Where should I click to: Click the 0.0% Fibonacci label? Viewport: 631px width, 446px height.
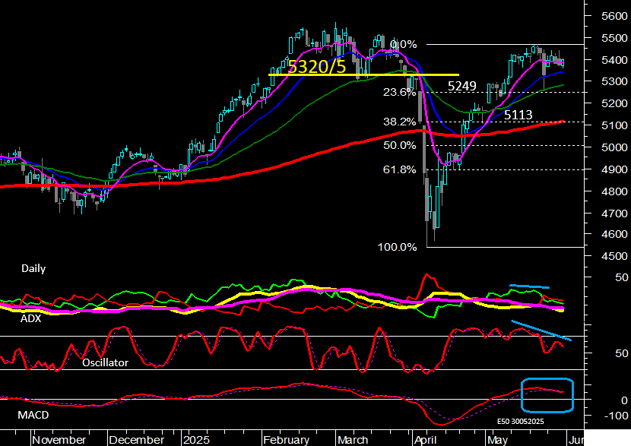pyautogui.click(x=404, y=44)
